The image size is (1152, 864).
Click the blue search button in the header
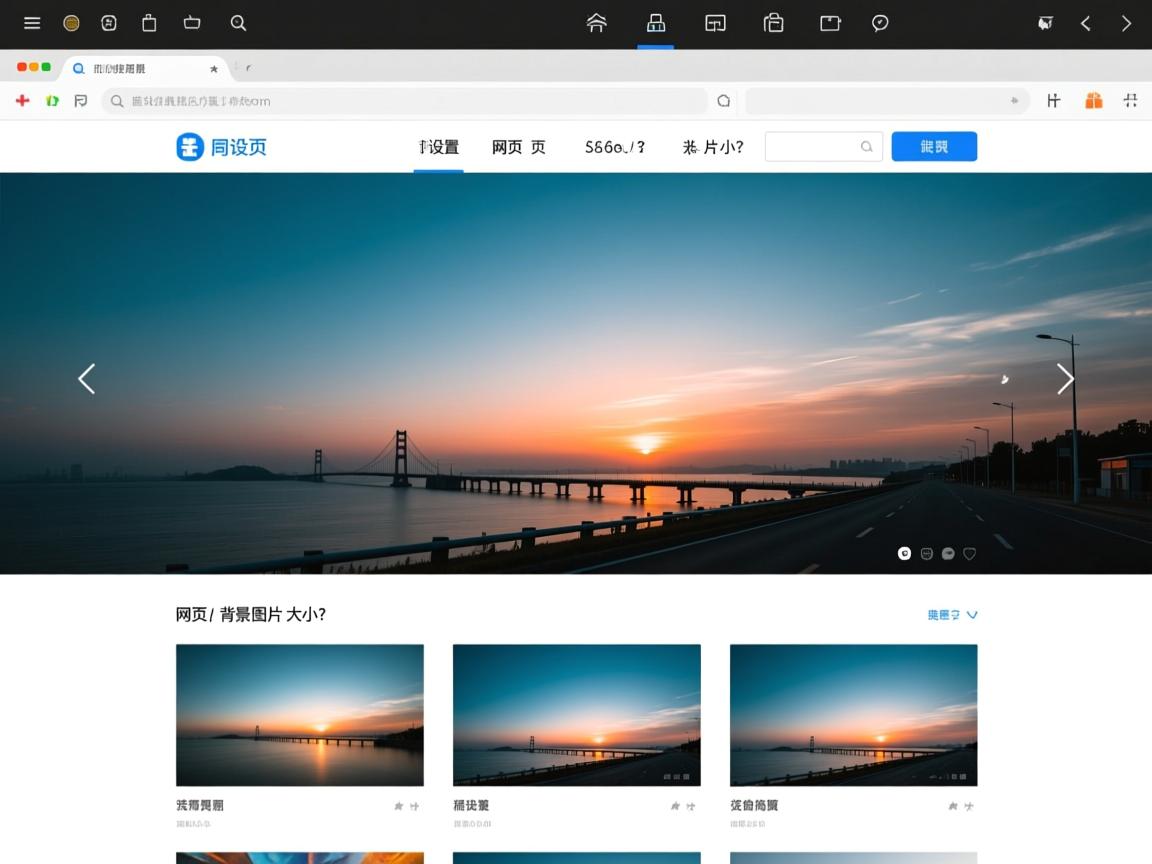click(x=933, y=146)
